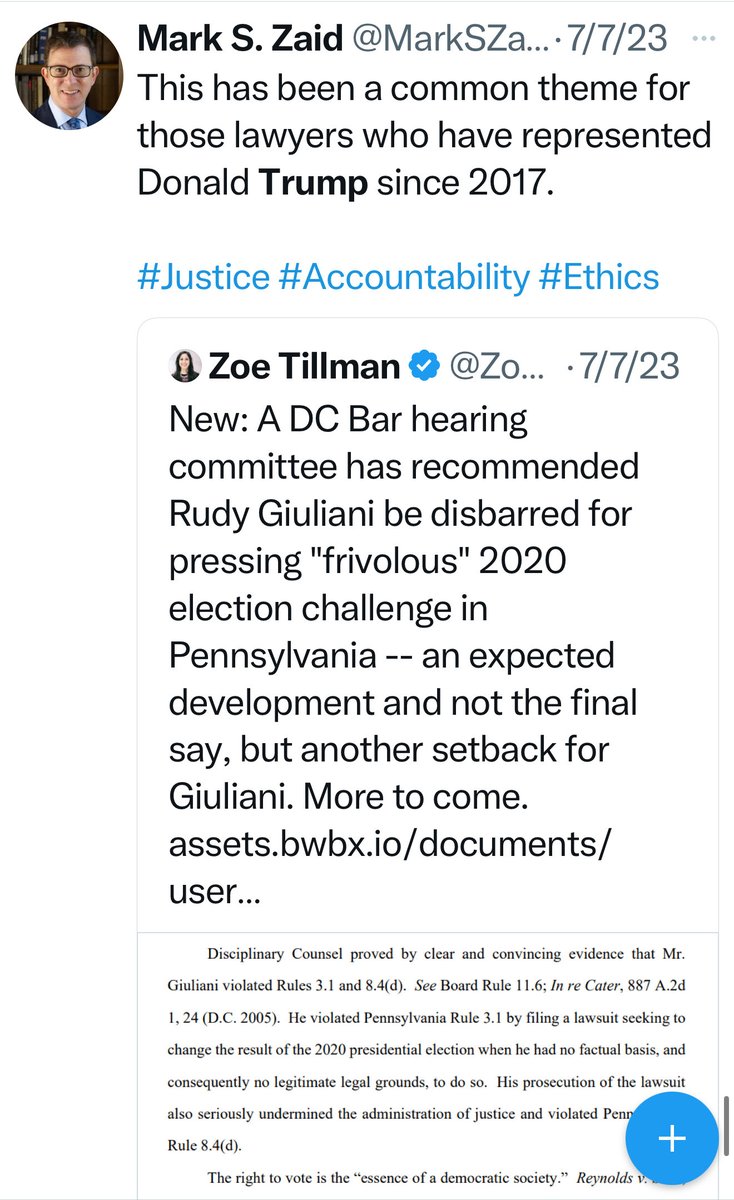The image size is (734, 1200).
Task: Click the Mark S. Zaid display name
Action: coord(238,39)
